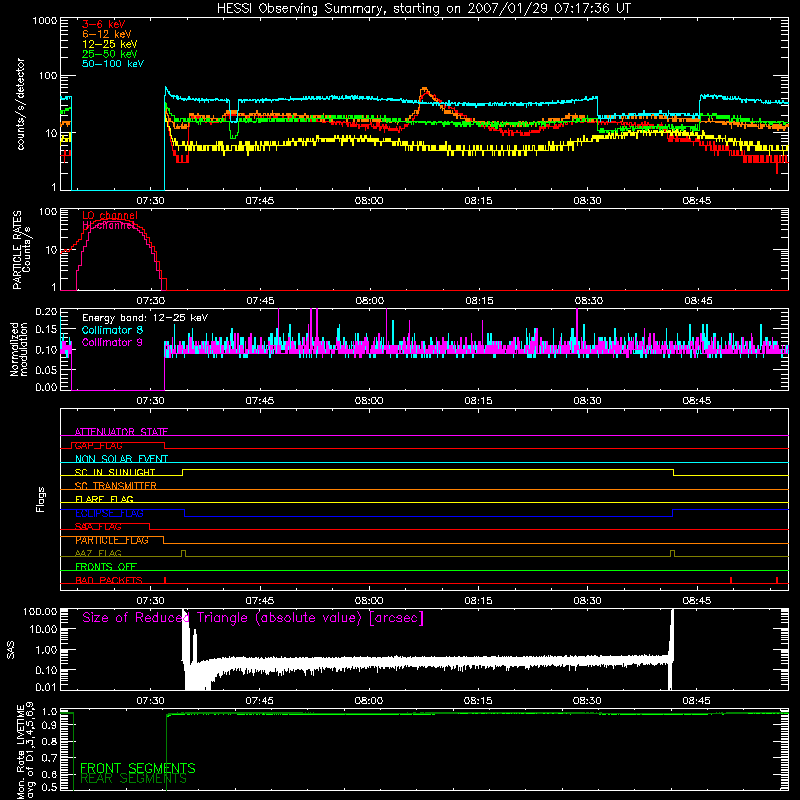Click the orange 6-12 keV peak after 08:00
The height and width of the screenshot is (800, 800).
pyautogui.click(x=424, y=91)
